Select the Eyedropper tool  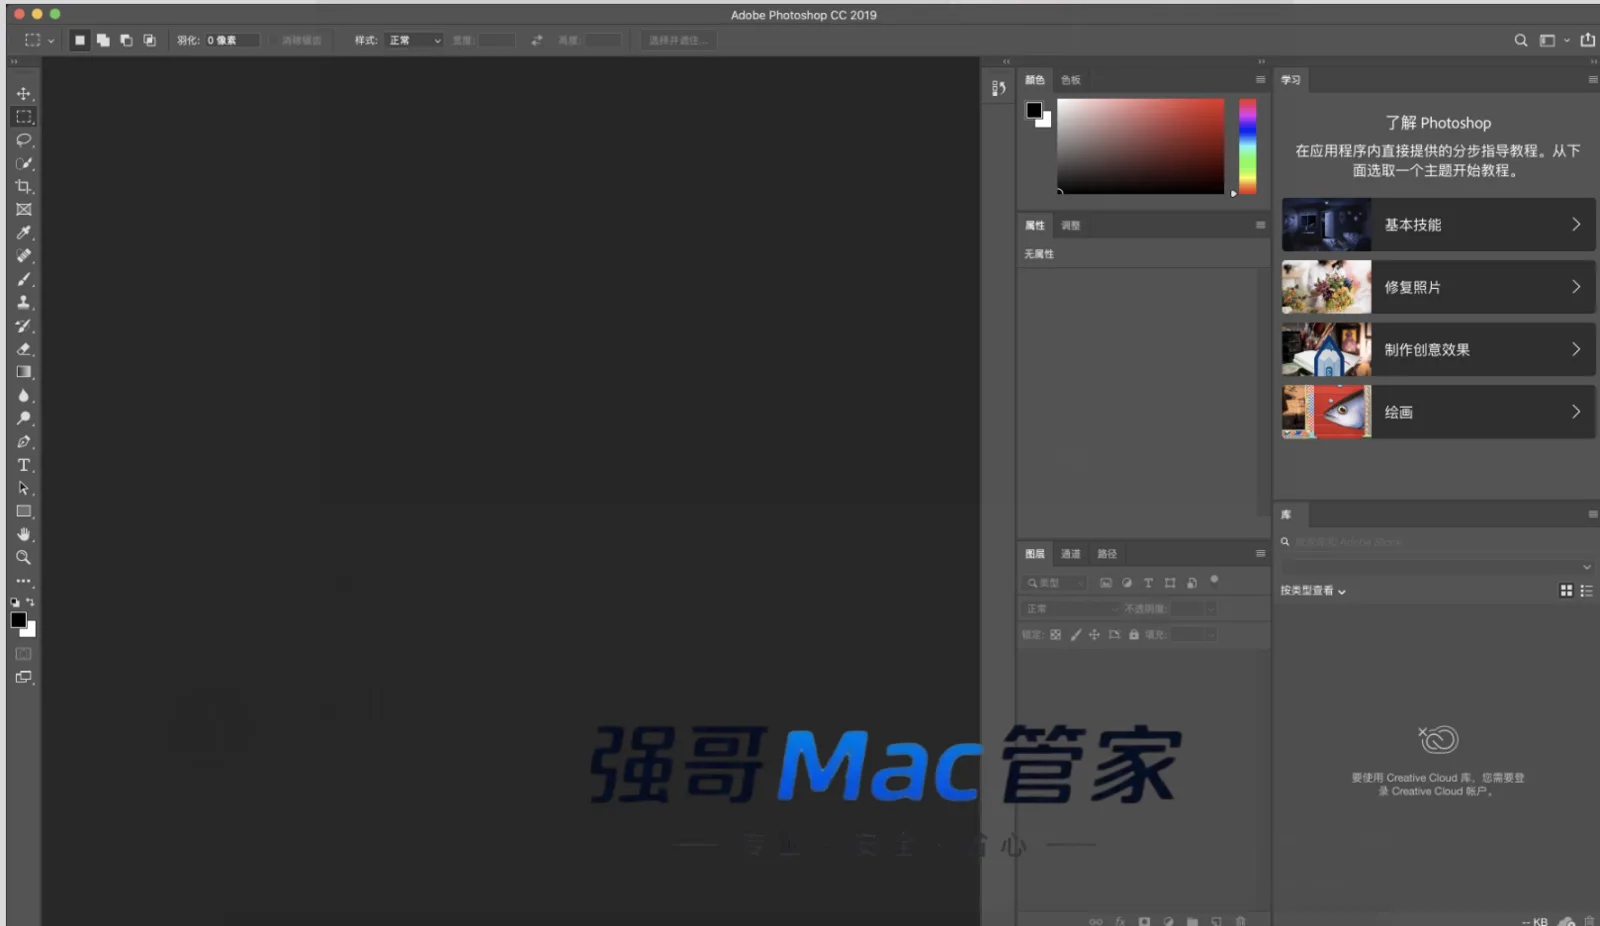pyautogui.click(x=24, y=232)
